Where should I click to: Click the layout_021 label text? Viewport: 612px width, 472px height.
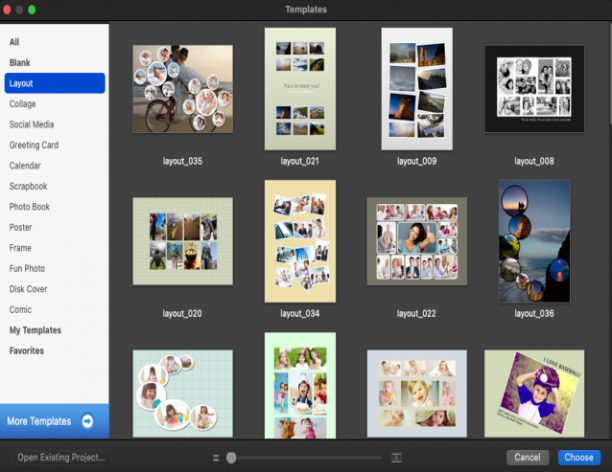[300, 161]
